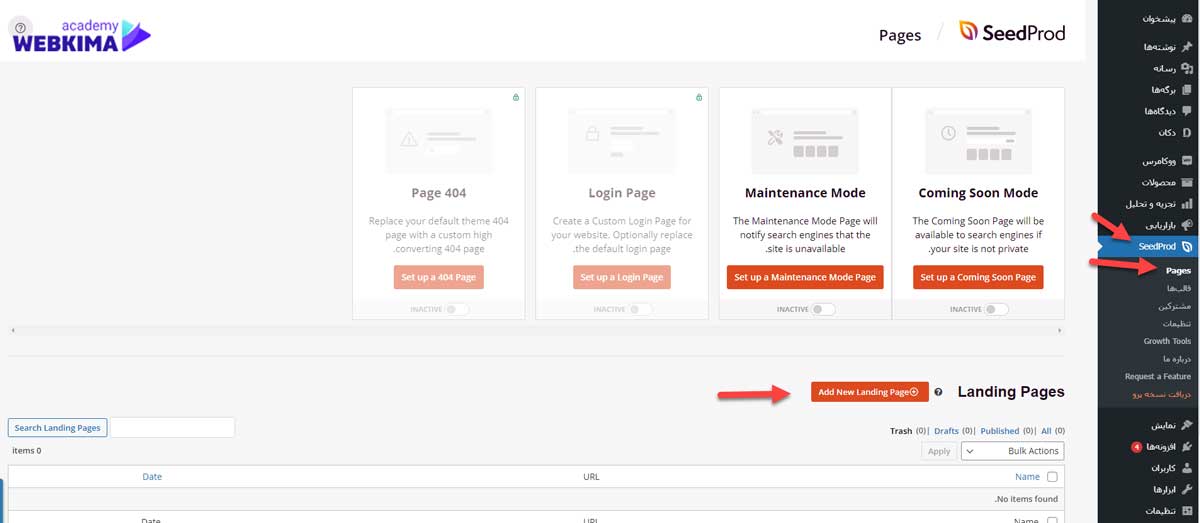
Task: Filter landing pages by Published
Action: [999, 431]
